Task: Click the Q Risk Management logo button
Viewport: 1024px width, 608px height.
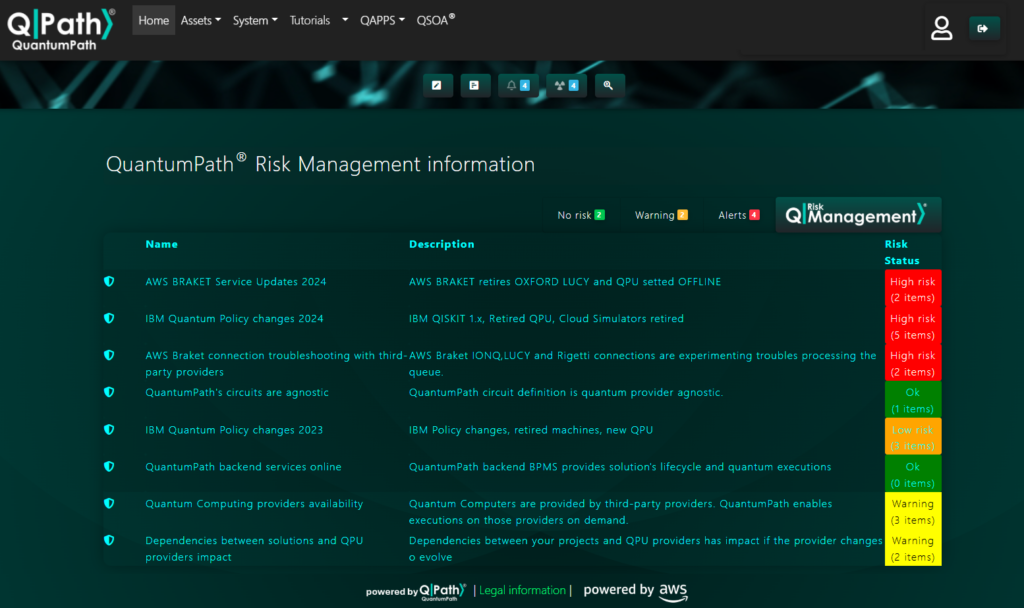Action: [857, 215]
